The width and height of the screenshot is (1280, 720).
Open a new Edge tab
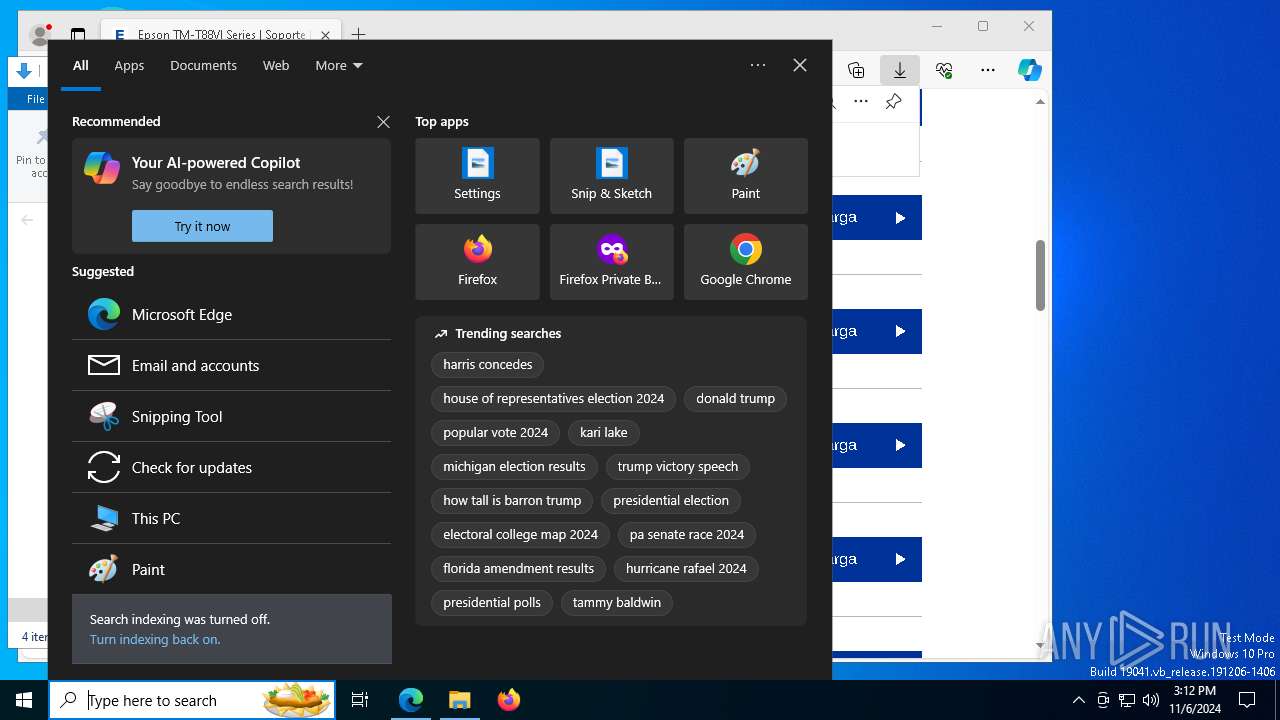pyautogui.click(x=358, y=35)
